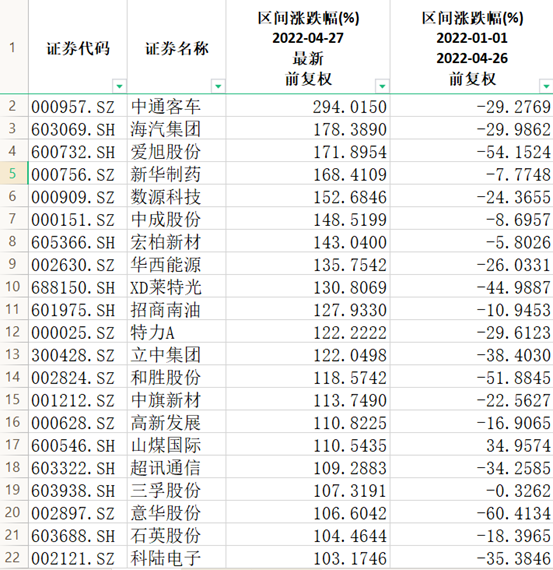The height and width of the screenshot is (570, 553).
Task: Click cell 600546.SH
Action: tap(78, 445)
